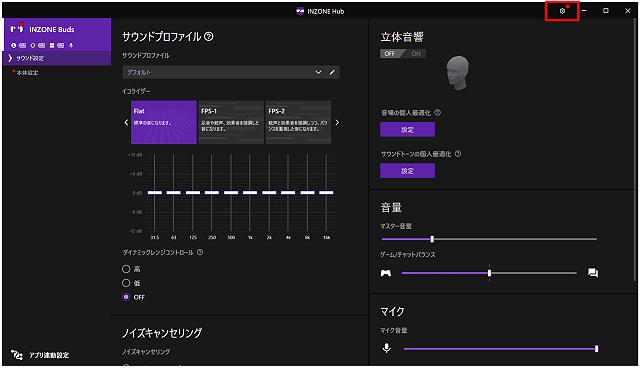The image size is (640, 368).
Task: Open サウンド設定 sidebar item
Action: [x=57, y=58]
